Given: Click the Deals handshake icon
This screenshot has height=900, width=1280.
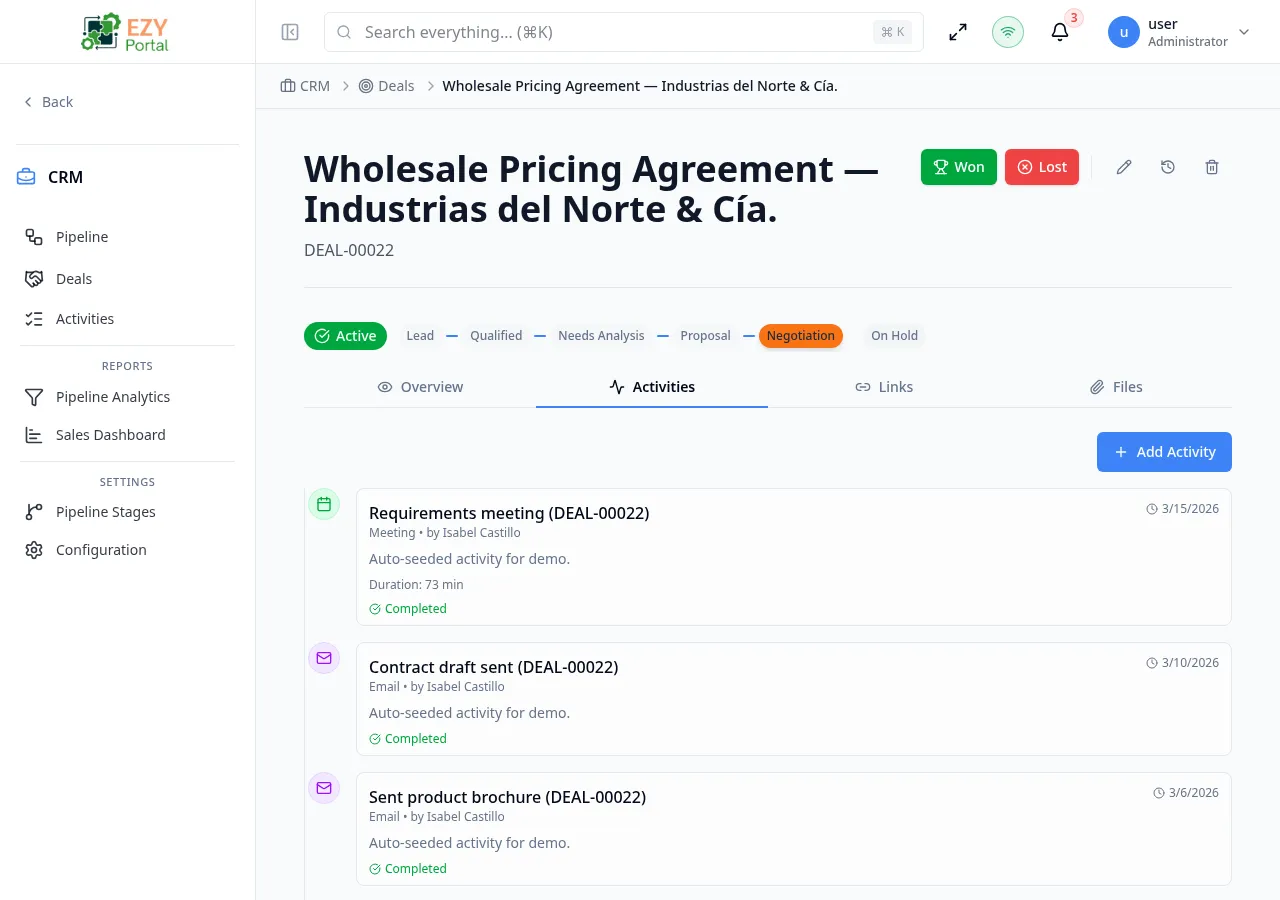Looking at the screenshot, I should coord(34,279).
